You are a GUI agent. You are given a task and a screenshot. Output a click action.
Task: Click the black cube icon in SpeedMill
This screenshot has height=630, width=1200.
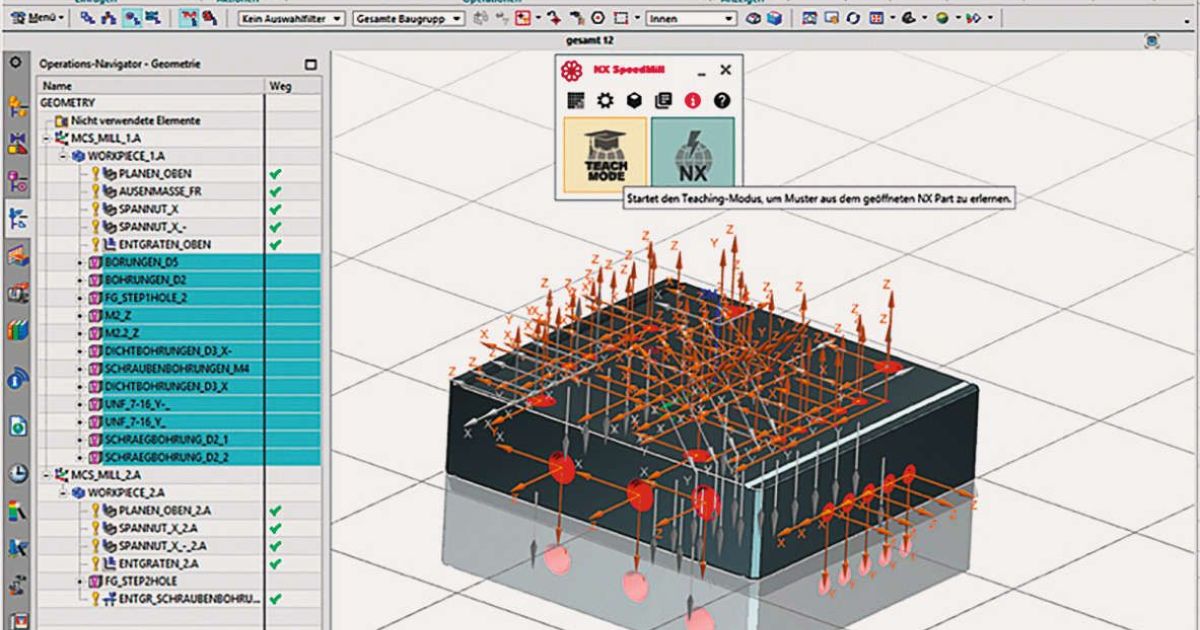[633, 101]
